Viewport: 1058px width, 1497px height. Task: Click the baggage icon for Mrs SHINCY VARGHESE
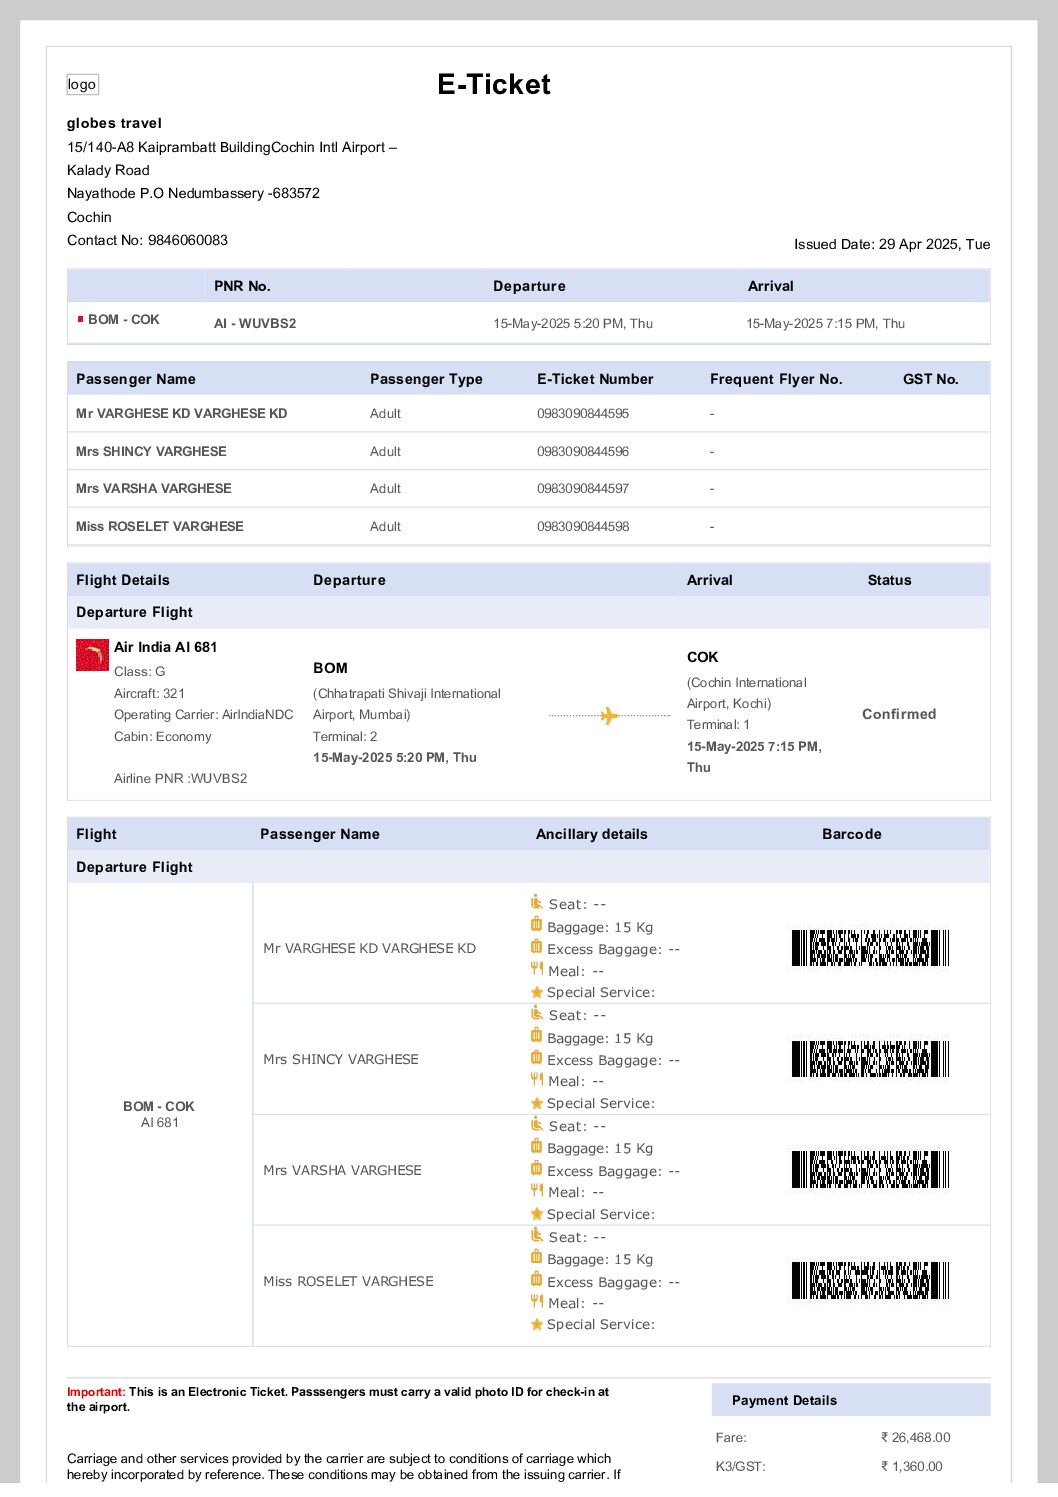536,1036
